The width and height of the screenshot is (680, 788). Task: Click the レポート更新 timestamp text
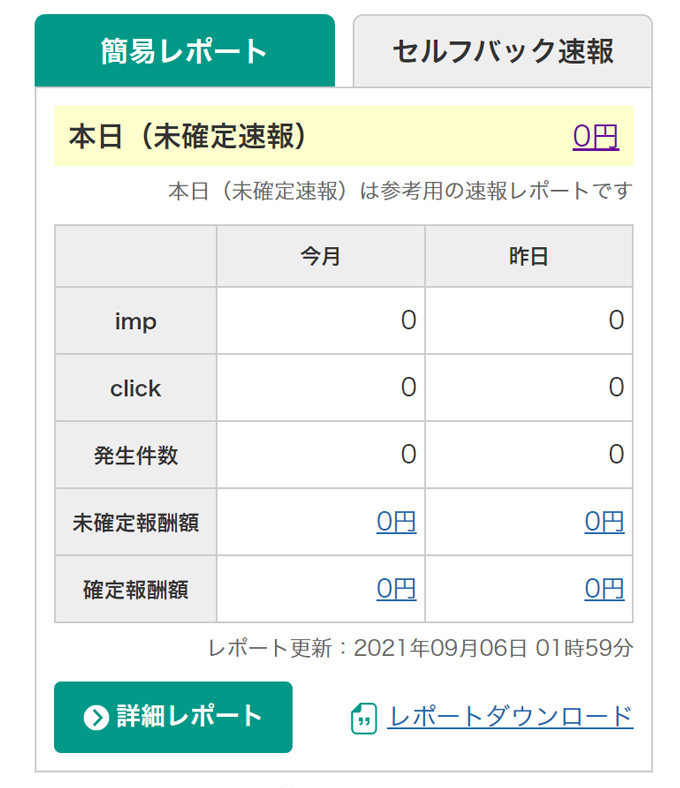[x=421, y=648]
